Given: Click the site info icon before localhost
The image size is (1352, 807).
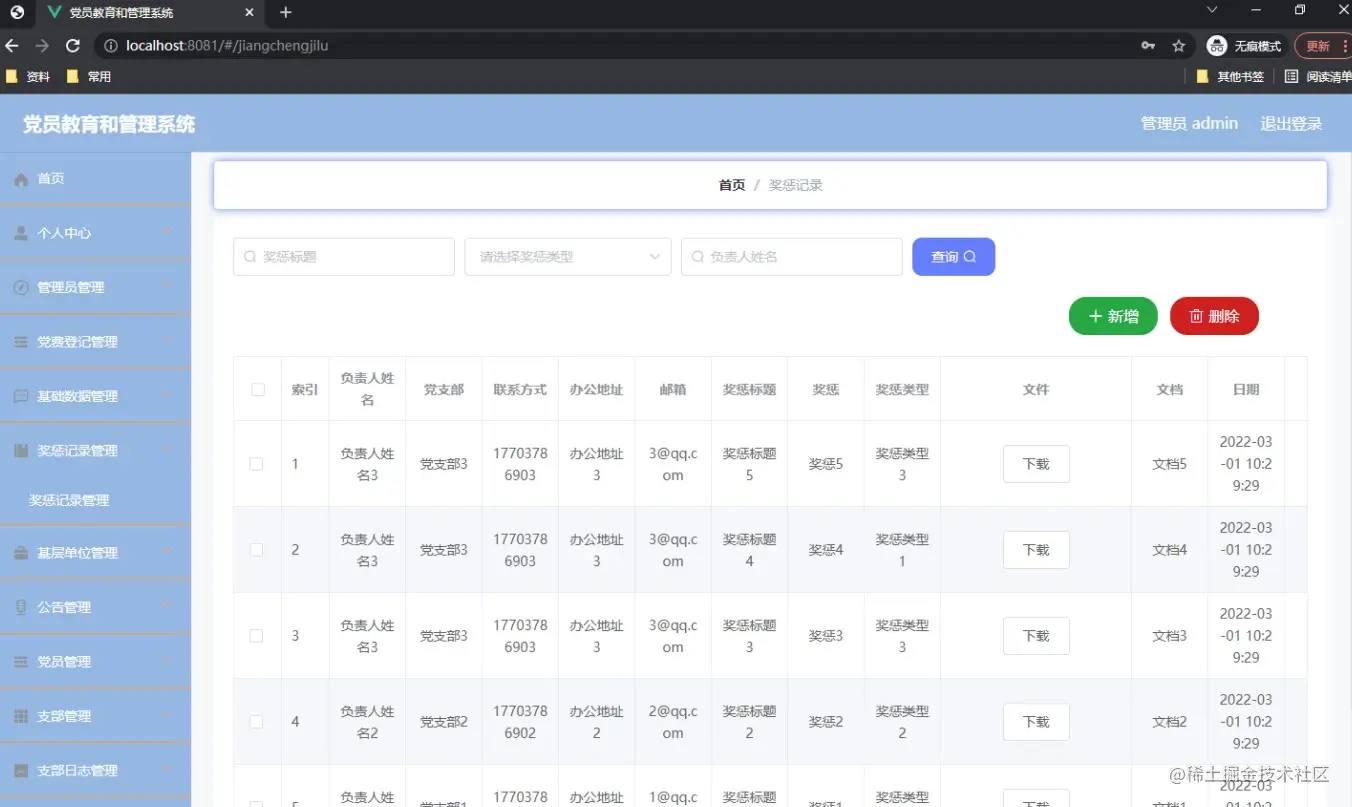Looking at the screenshot, I should (111, 46).
